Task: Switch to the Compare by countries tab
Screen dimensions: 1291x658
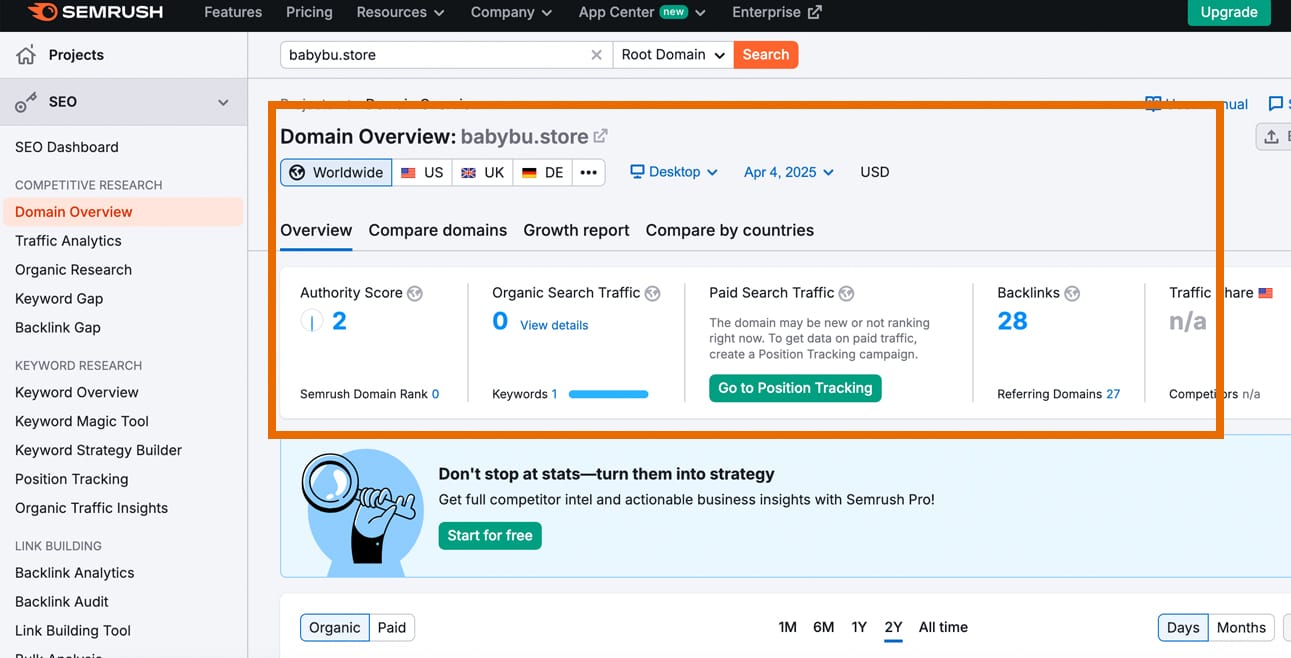Action: pos(730,230)
